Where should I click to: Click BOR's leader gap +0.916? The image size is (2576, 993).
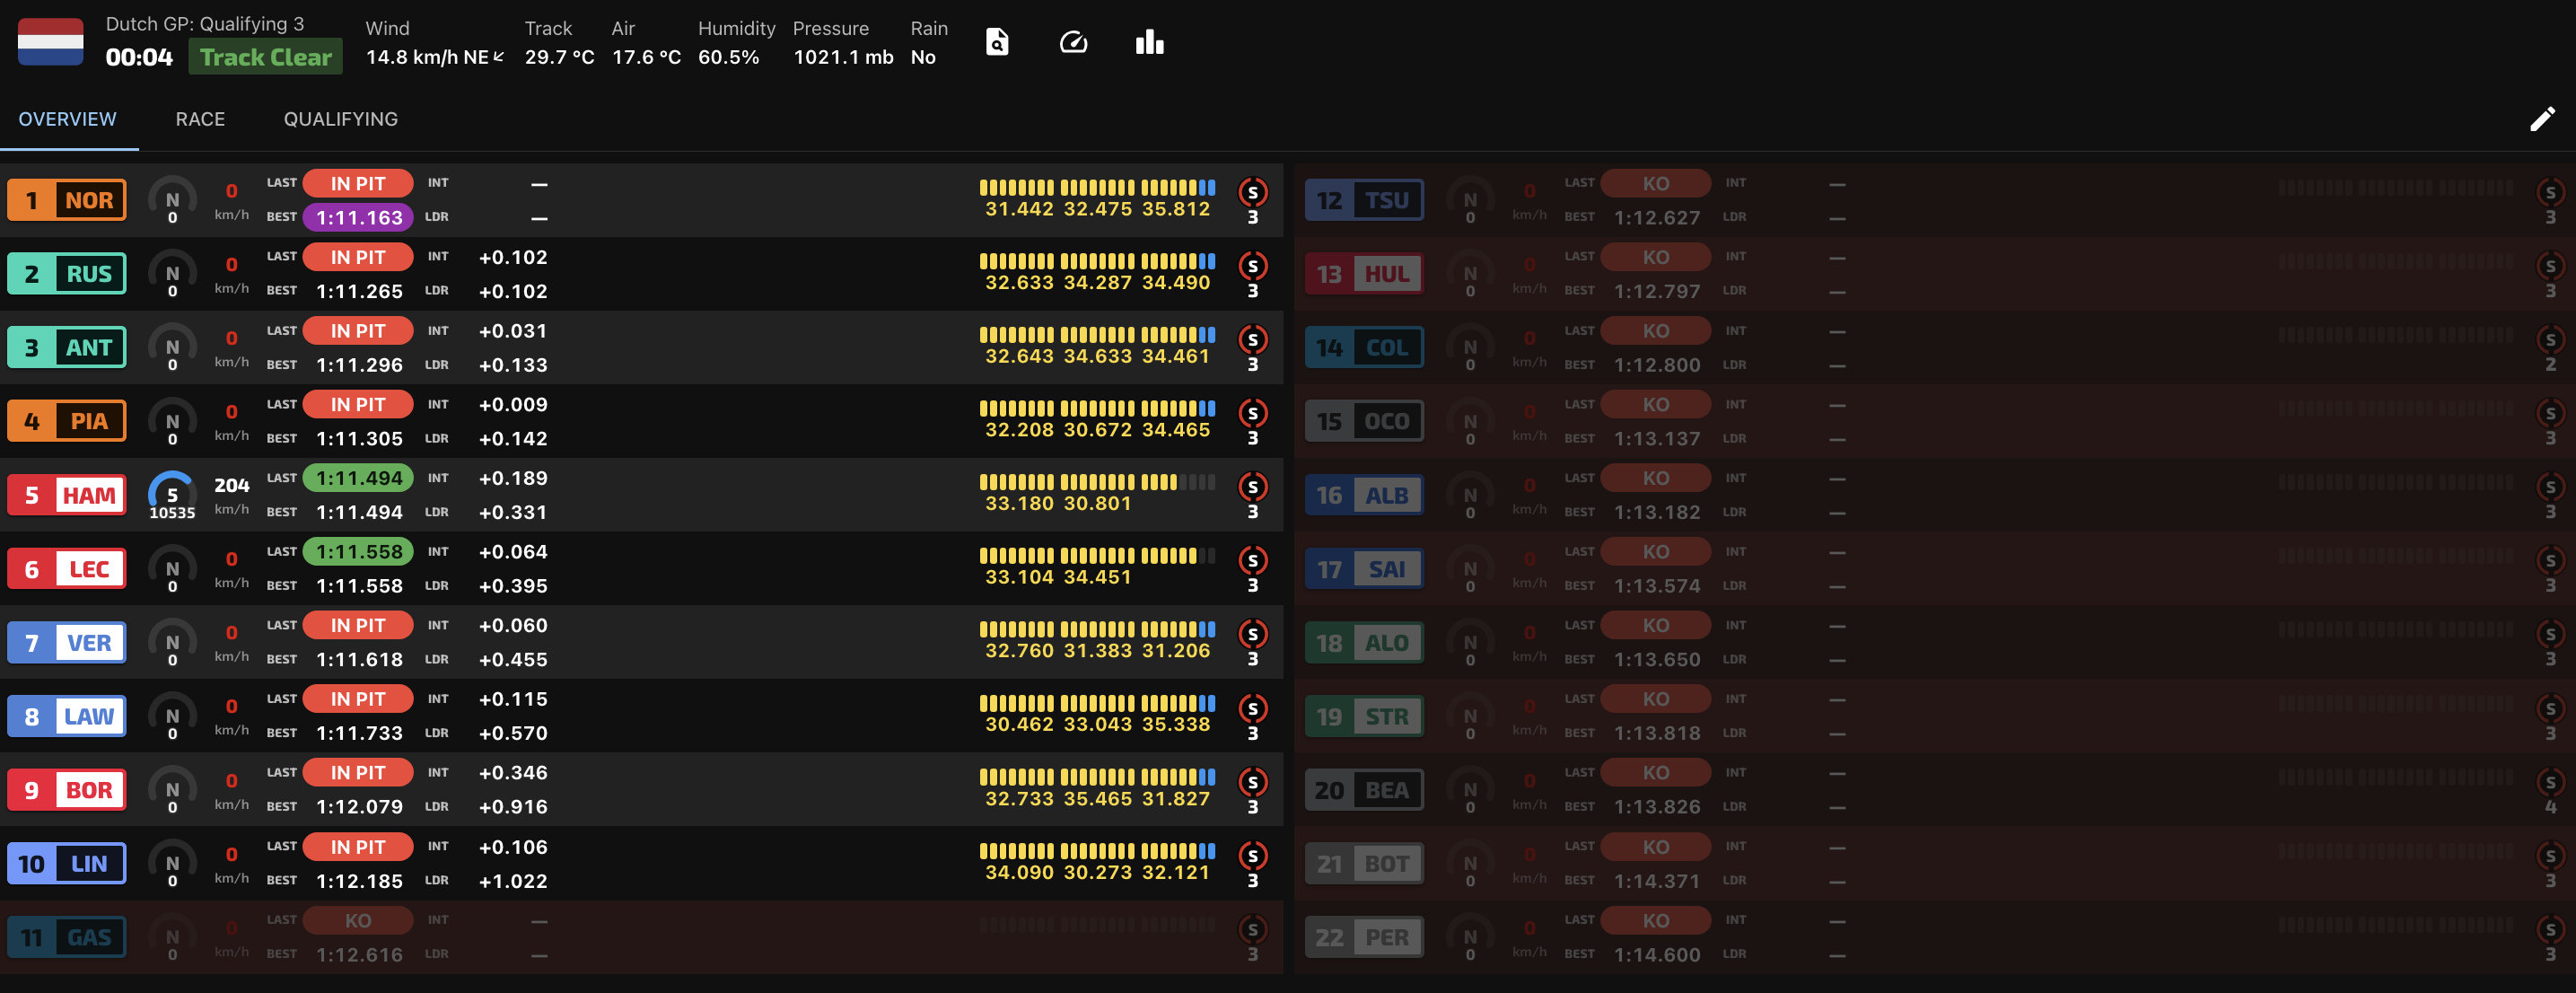pyautogui.click(x=513, y=807)
